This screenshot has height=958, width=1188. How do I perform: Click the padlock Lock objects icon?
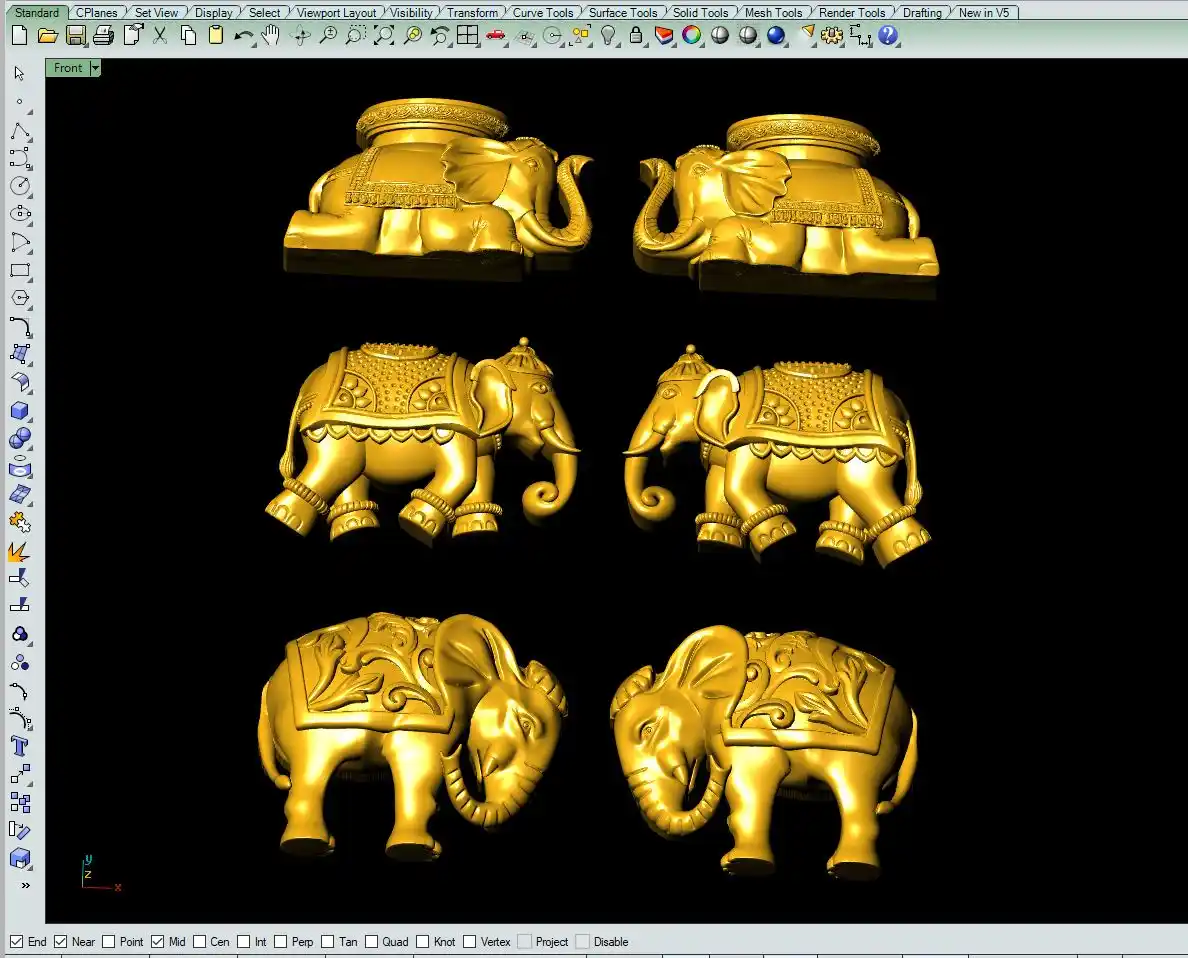(x=636, y=36)
